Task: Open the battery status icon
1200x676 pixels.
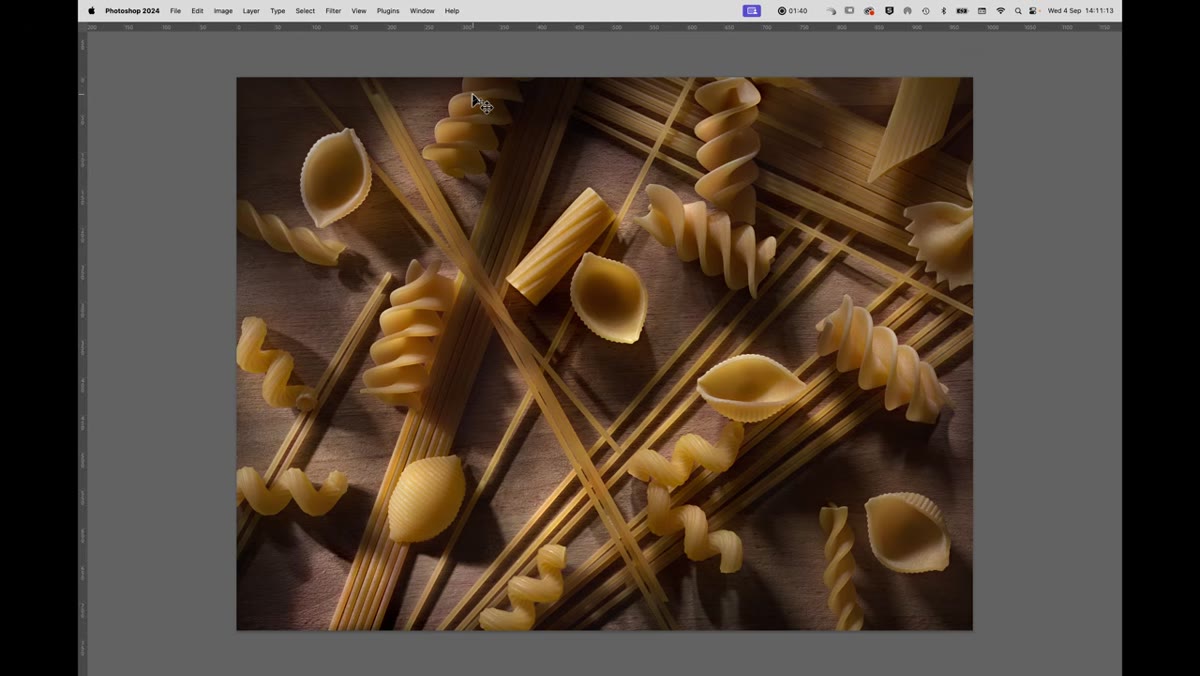Action: pyautogui.click(x=962, y=11)
